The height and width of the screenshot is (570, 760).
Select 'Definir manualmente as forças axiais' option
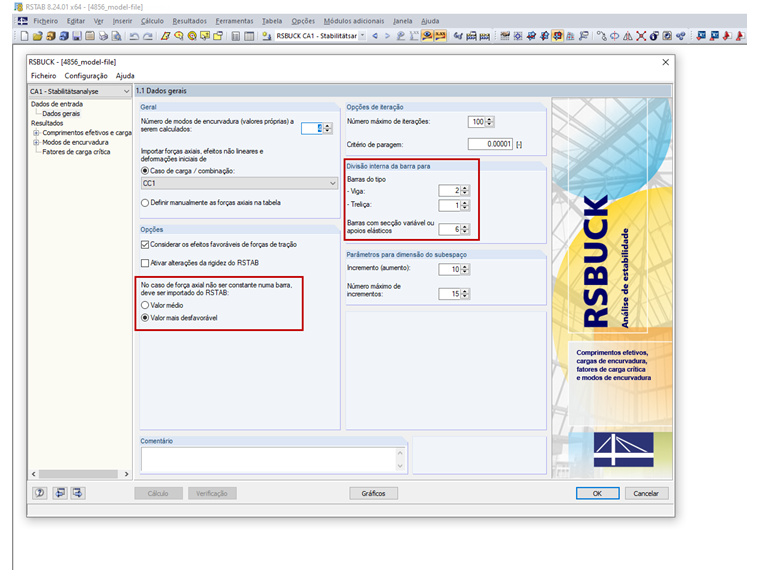point(145,203)
